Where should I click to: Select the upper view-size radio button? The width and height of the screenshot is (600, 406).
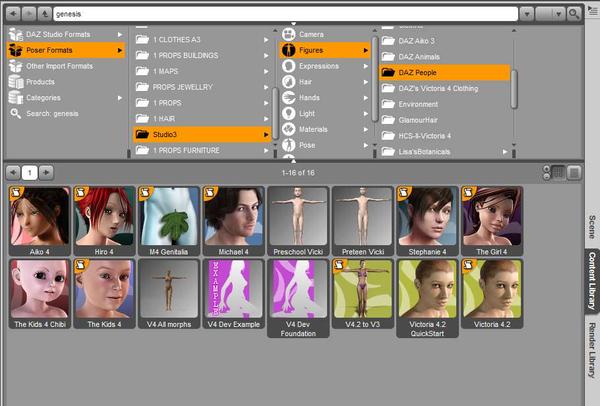click(547, 169)
